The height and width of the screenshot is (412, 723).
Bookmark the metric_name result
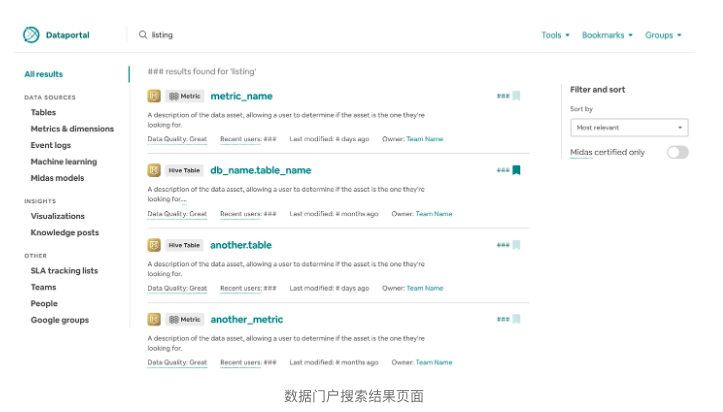pyautogui.click(x=516, y=96)
